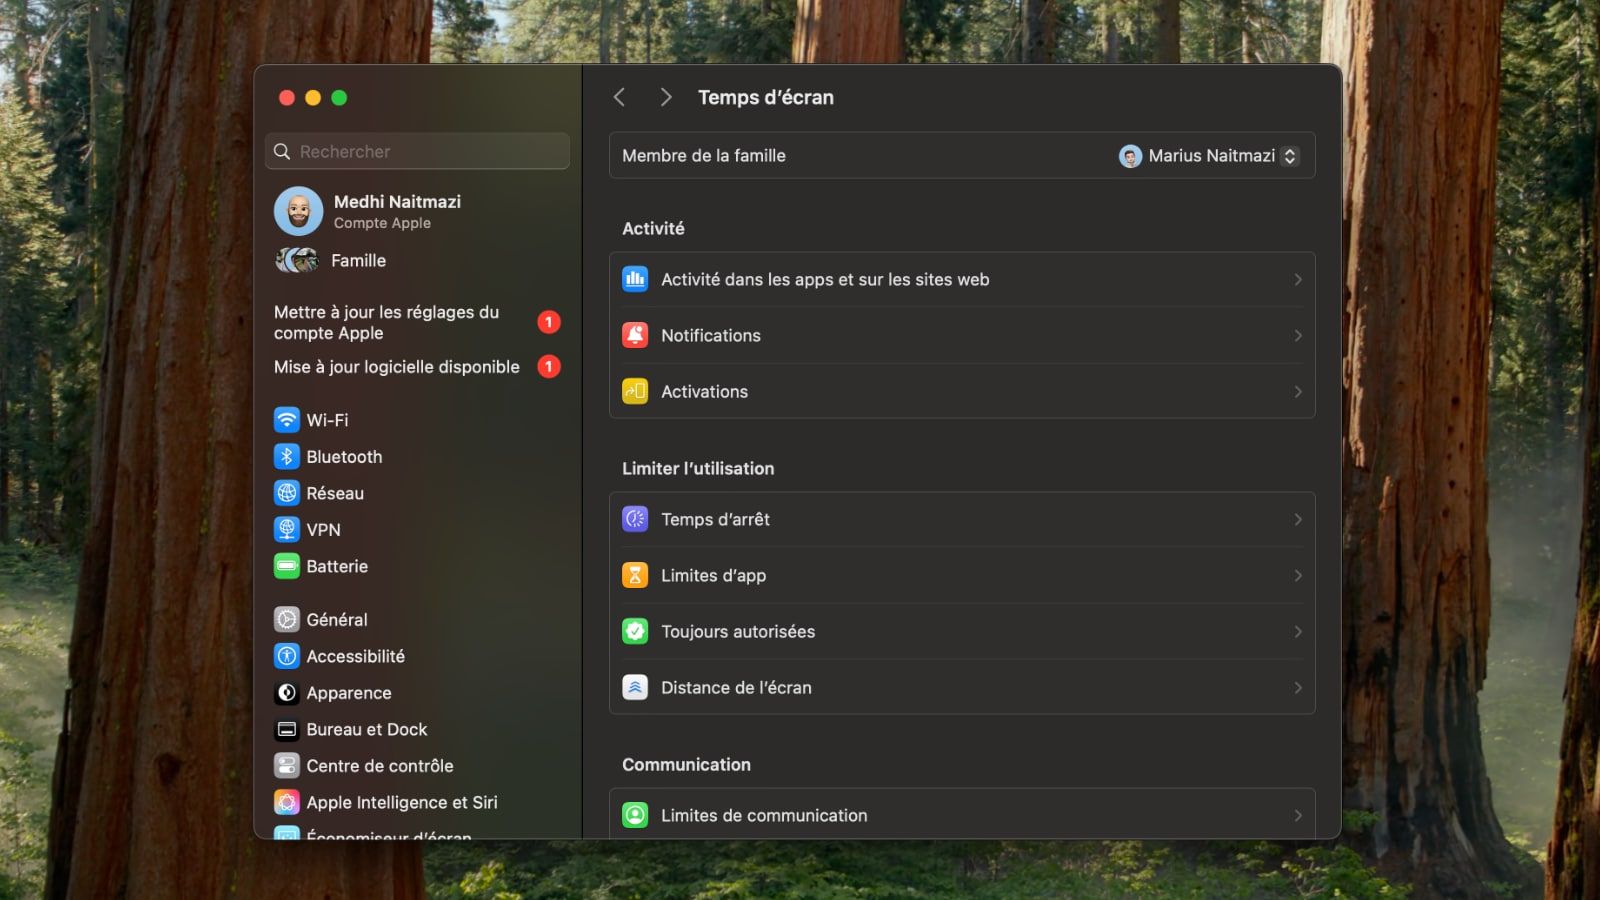The image size is (1600, 900).
Task: Click Marius Naitmazi's avatar in the family selector
Action: (x=1130, y=156)
